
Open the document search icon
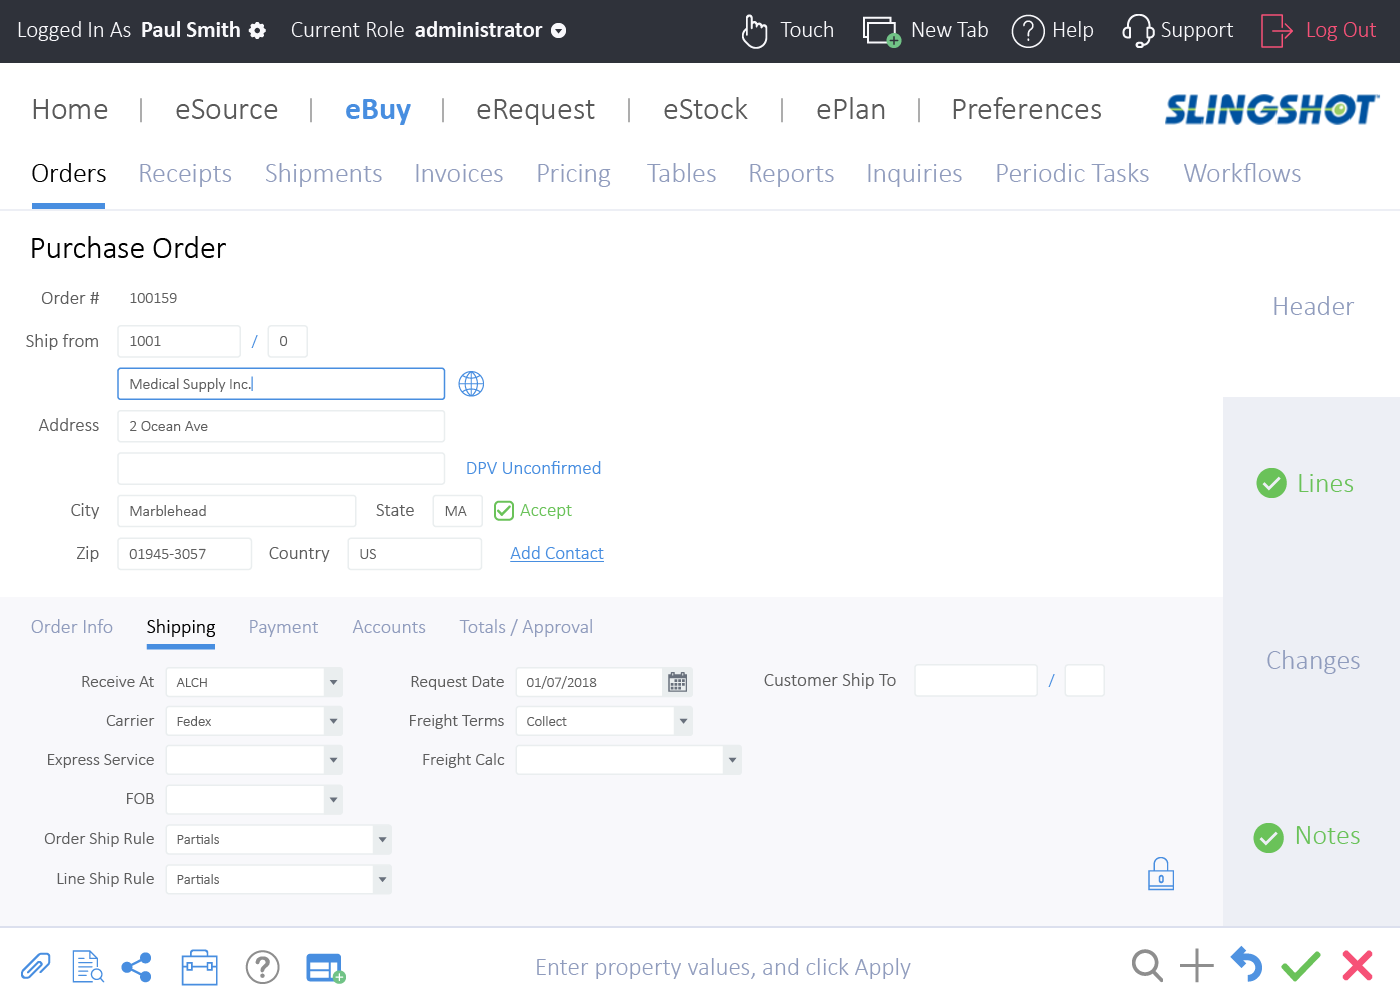point(88,967)
